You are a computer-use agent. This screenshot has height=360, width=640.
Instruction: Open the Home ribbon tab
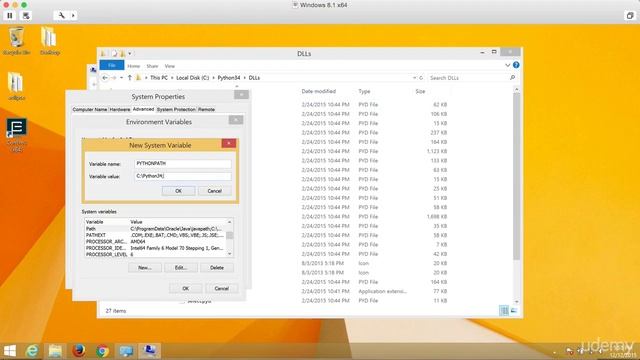pos(133,66)
